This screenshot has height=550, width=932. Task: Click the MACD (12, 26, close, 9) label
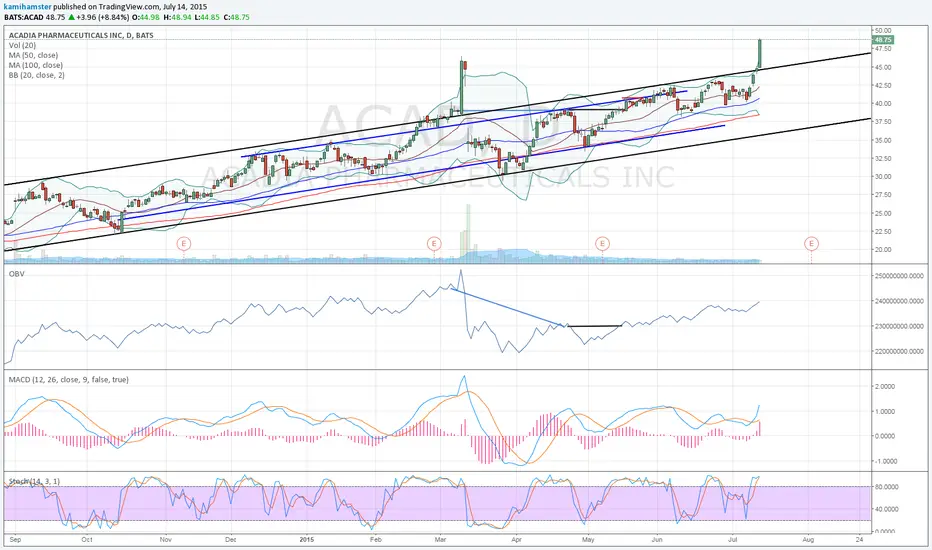point(68,379)
